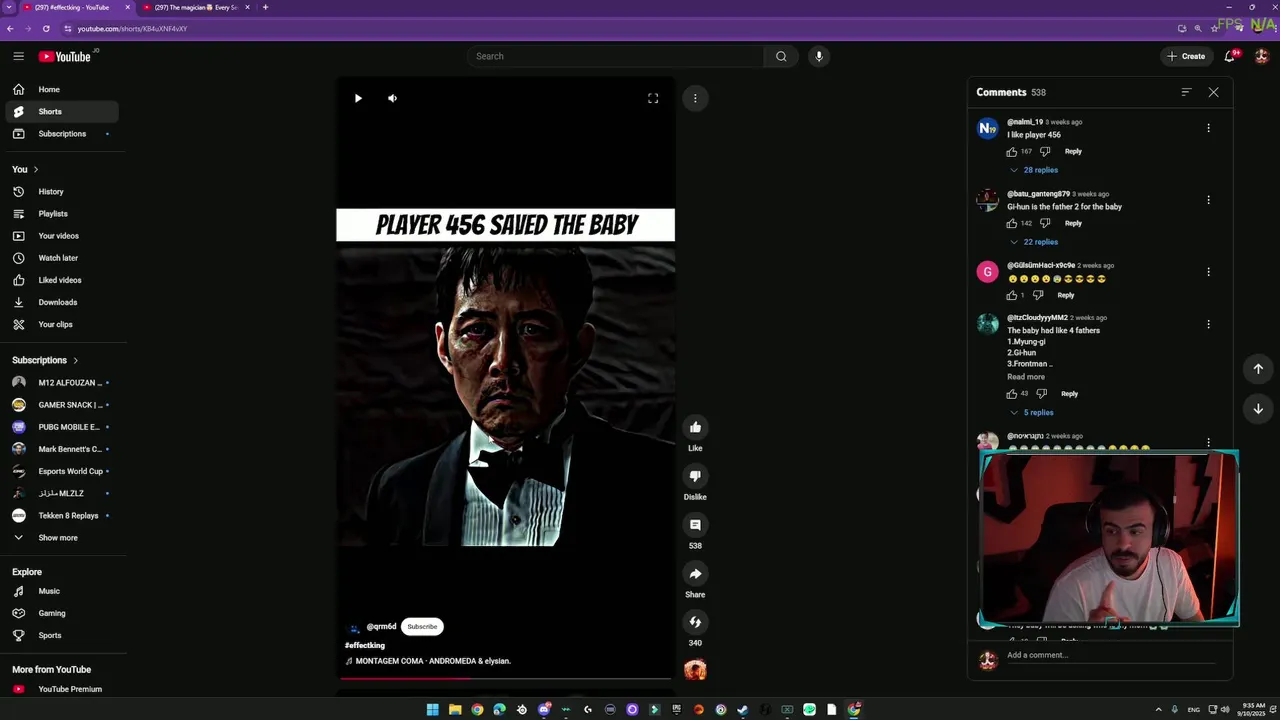Open options for @nalmi_19's comment
The image size is (1280, 720).
pos(1208,128)
